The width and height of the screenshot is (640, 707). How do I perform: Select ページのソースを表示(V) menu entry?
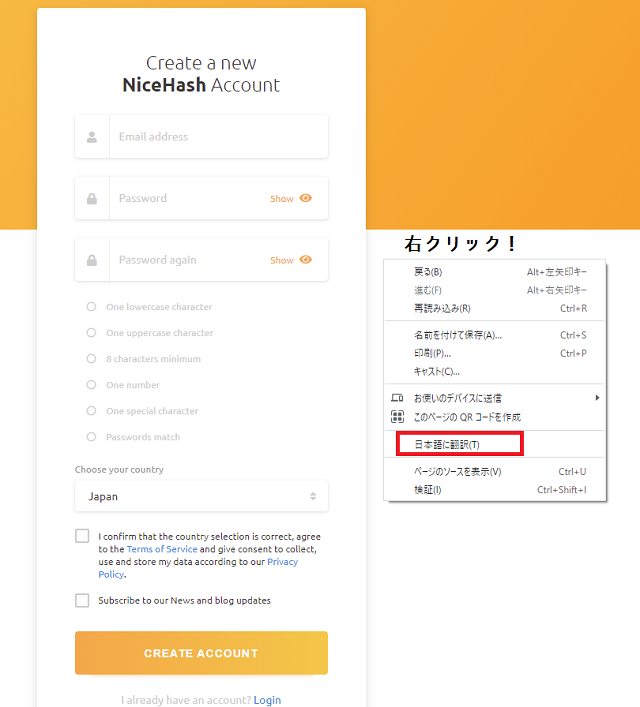coord(494,472)
